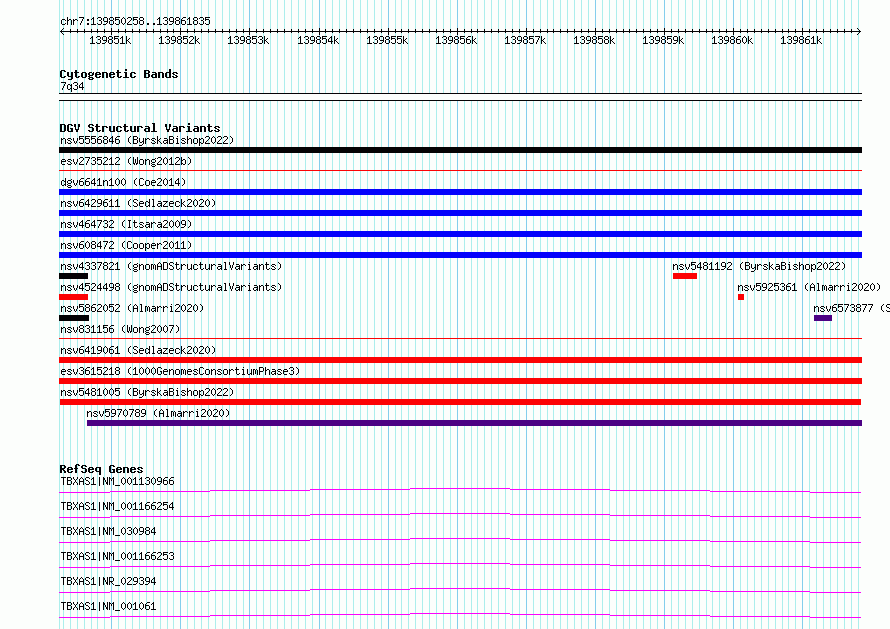Open nsv4337821 (gnomADStructuralVariants) label
The width and height of the screenshot is (890, 629).
(x=171, y=266)
